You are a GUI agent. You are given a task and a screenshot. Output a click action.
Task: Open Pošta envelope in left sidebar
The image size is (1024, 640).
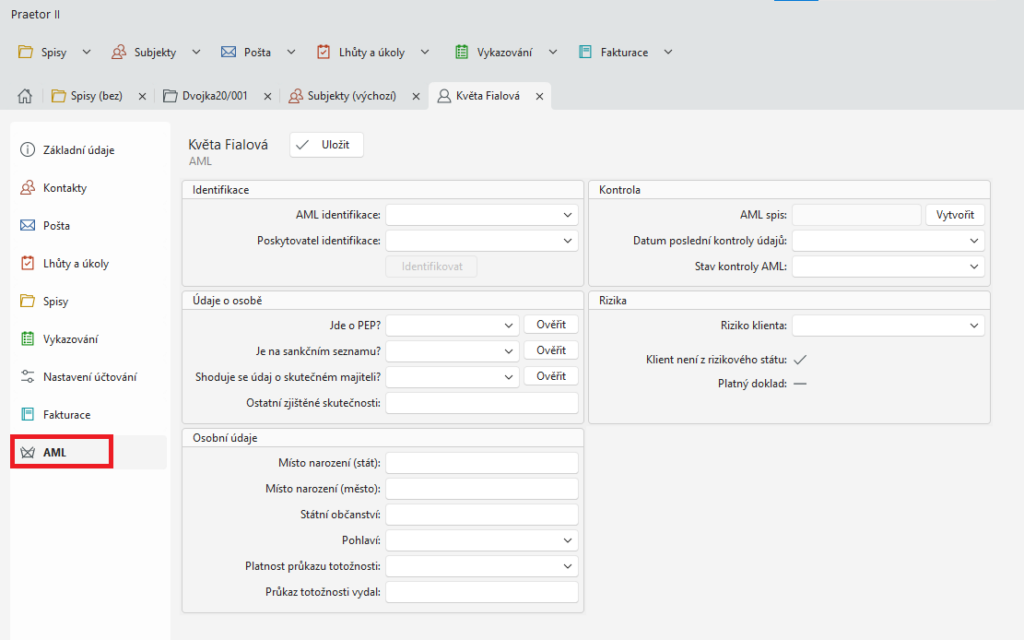(x=56, y=226)
